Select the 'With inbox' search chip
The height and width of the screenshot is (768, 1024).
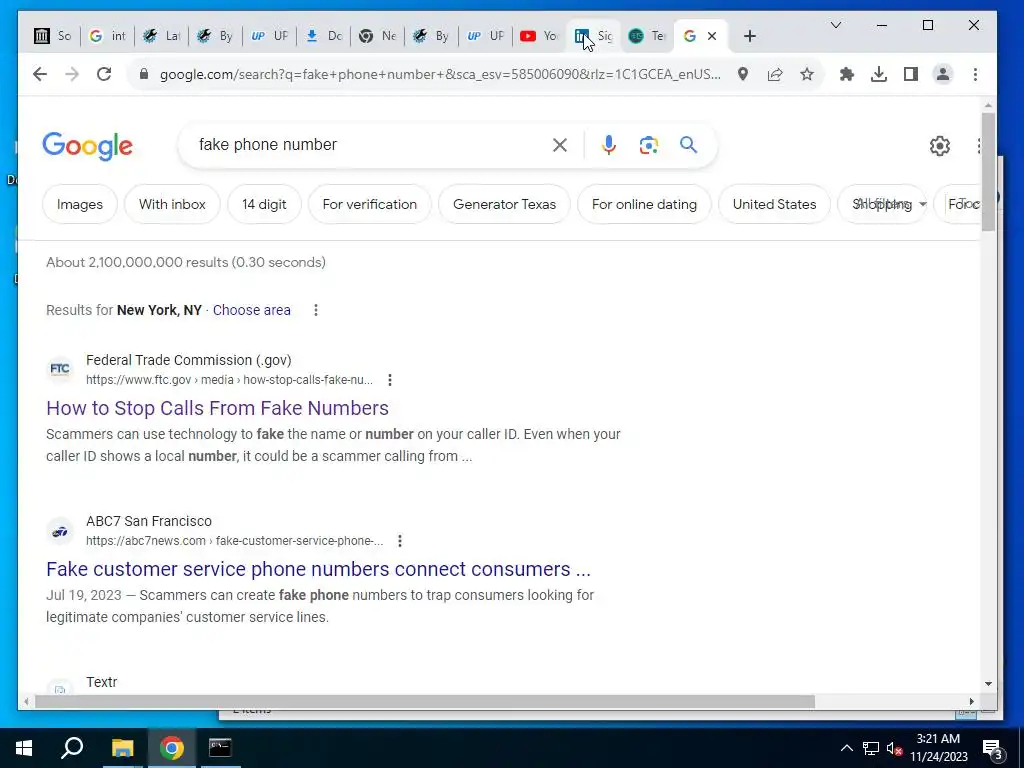[172, 204]
